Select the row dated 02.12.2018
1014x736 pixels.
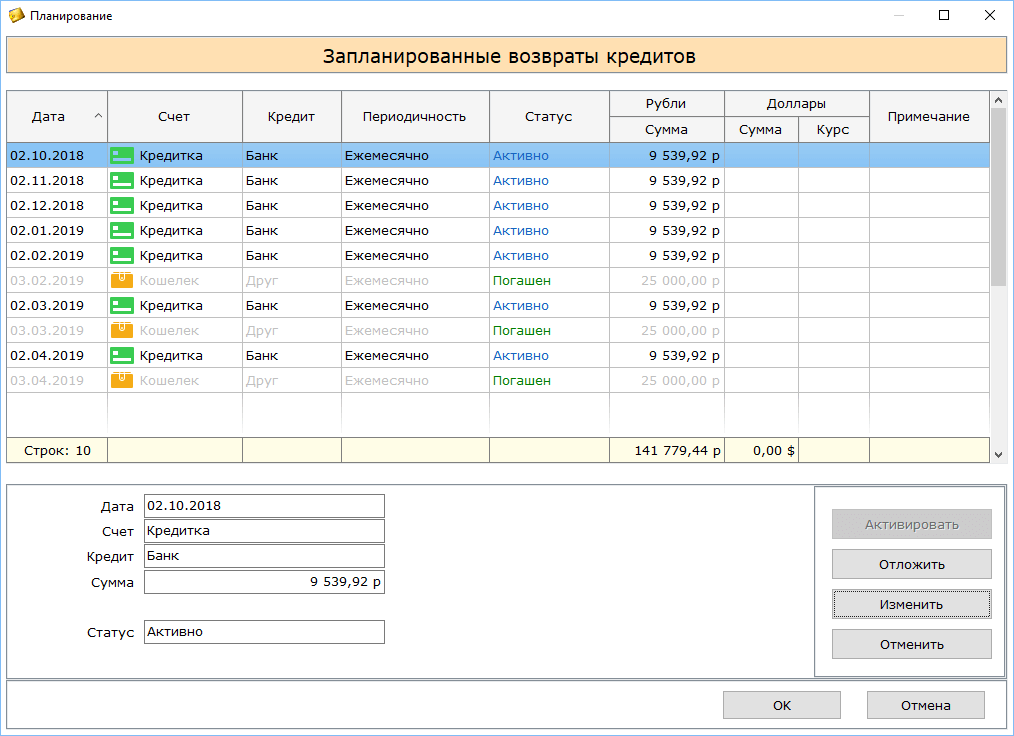pyautogui.click(x=498, y=206)
